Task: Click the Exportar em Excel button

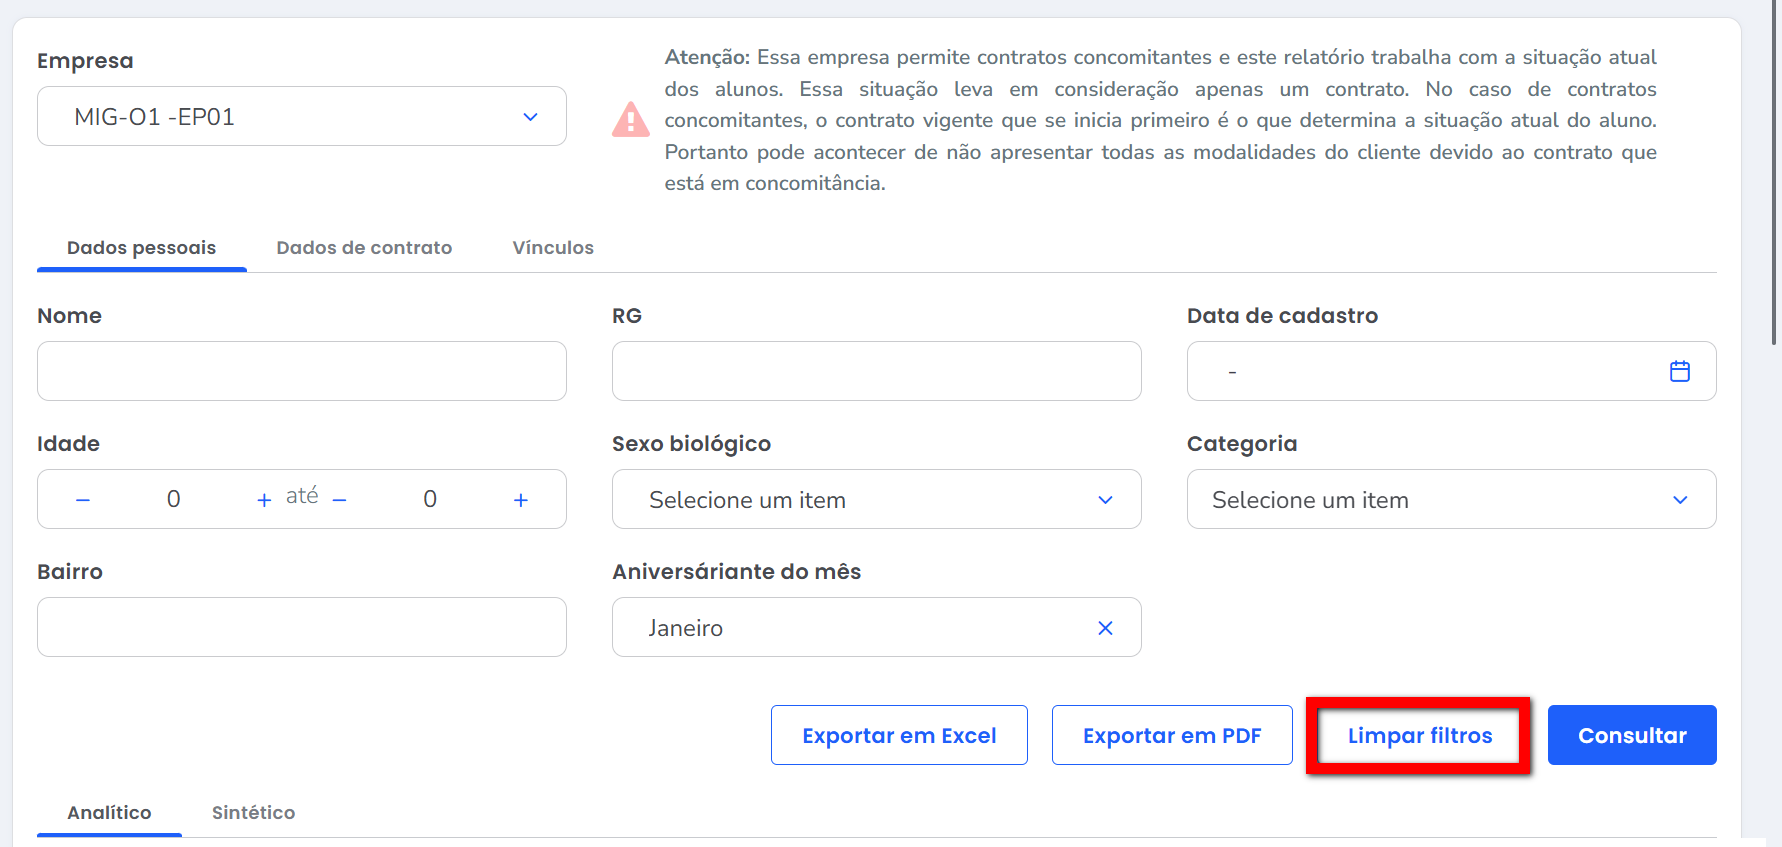Action: [899, 736]
